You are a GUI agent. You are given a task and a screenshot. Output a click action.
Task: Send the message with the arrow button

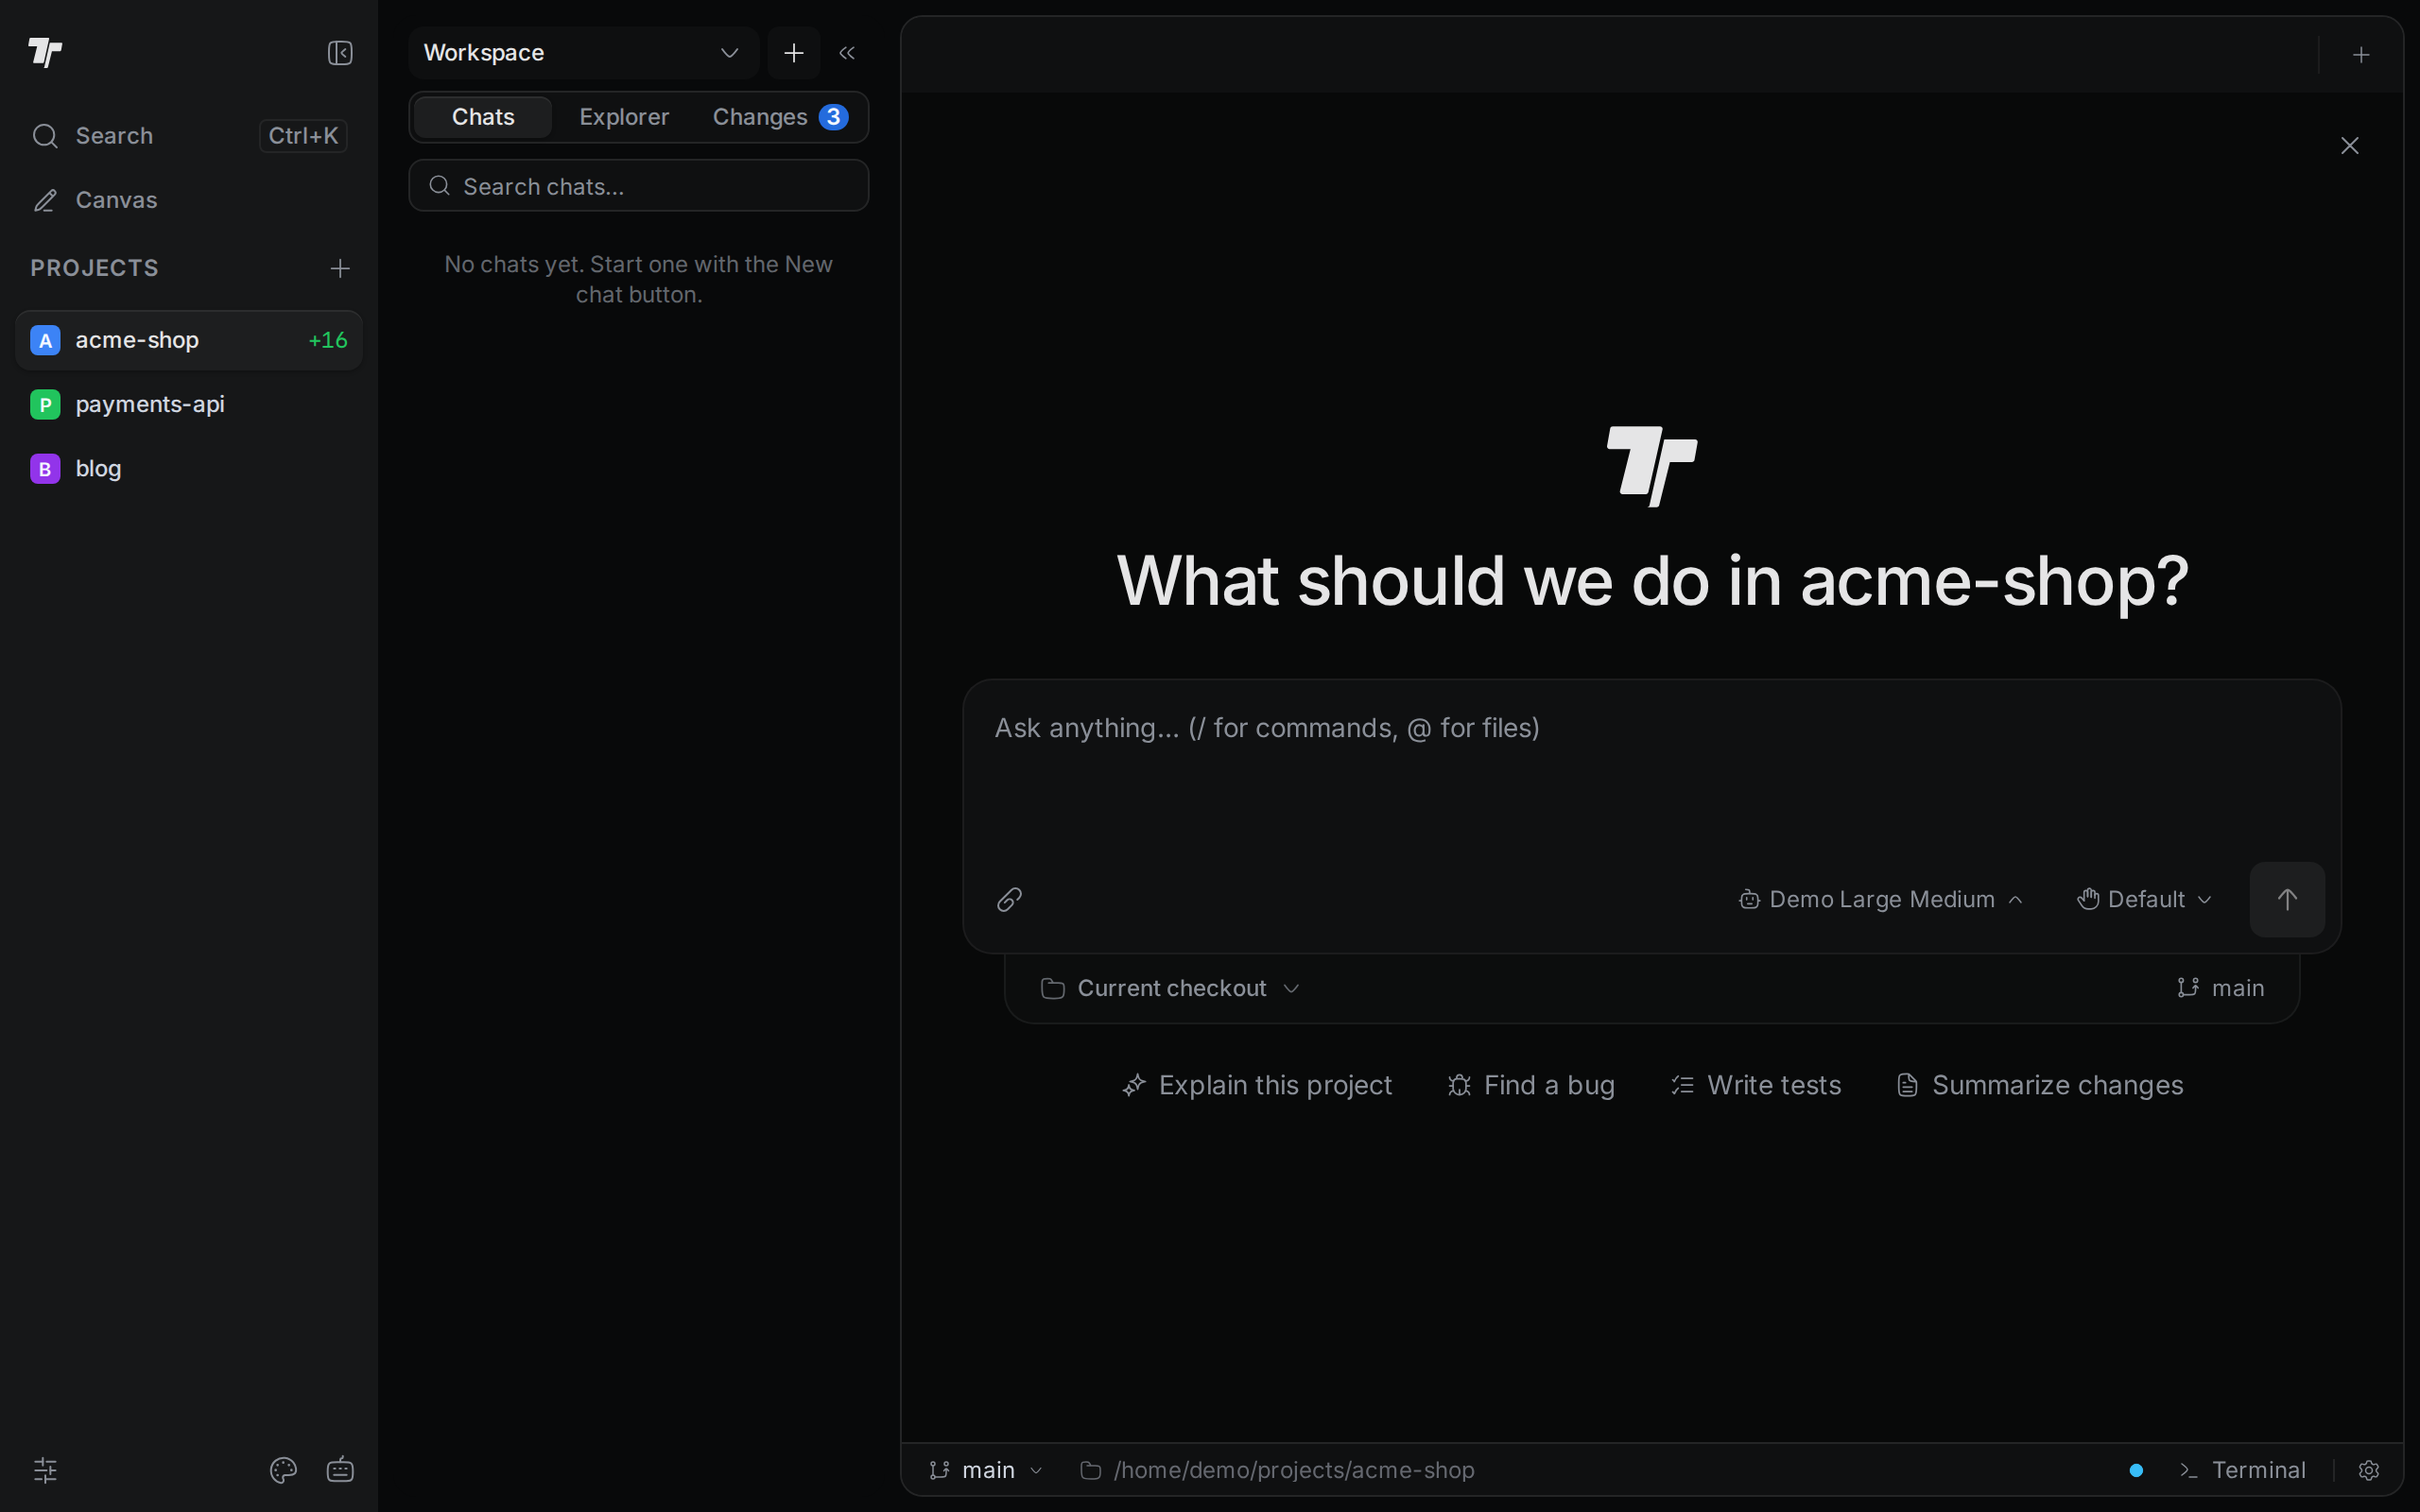click(x=2287, y=899)
